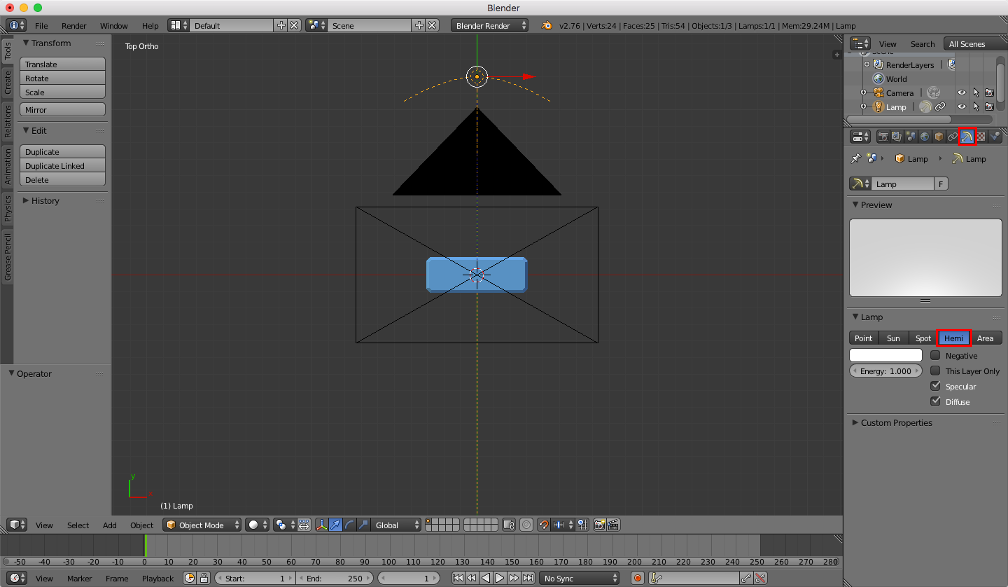Toggle visibility eye for Camera in outliner

(x=962, y=93)
